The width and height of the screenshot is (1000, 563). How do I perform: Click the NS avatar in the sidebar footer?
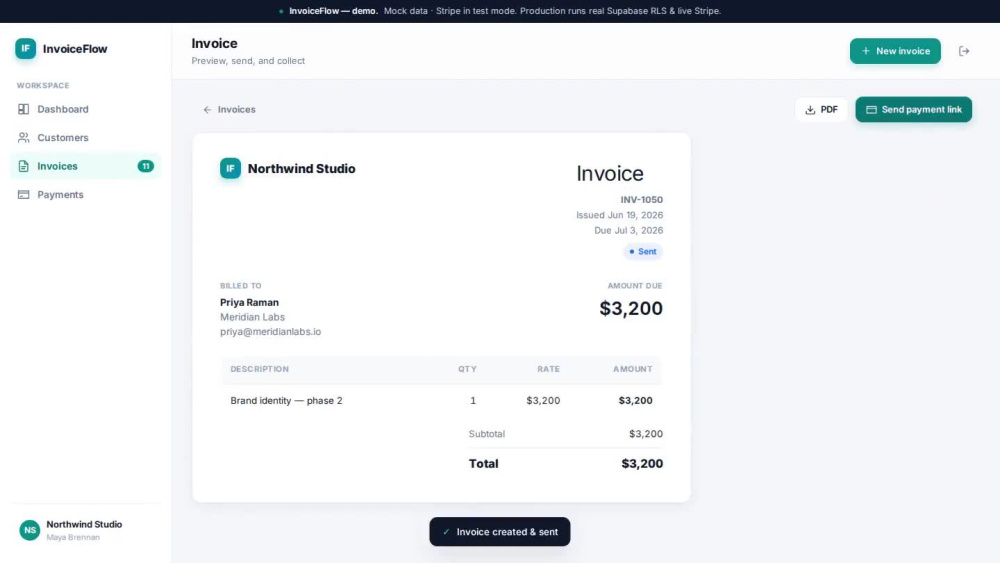[x=29, y=530]
